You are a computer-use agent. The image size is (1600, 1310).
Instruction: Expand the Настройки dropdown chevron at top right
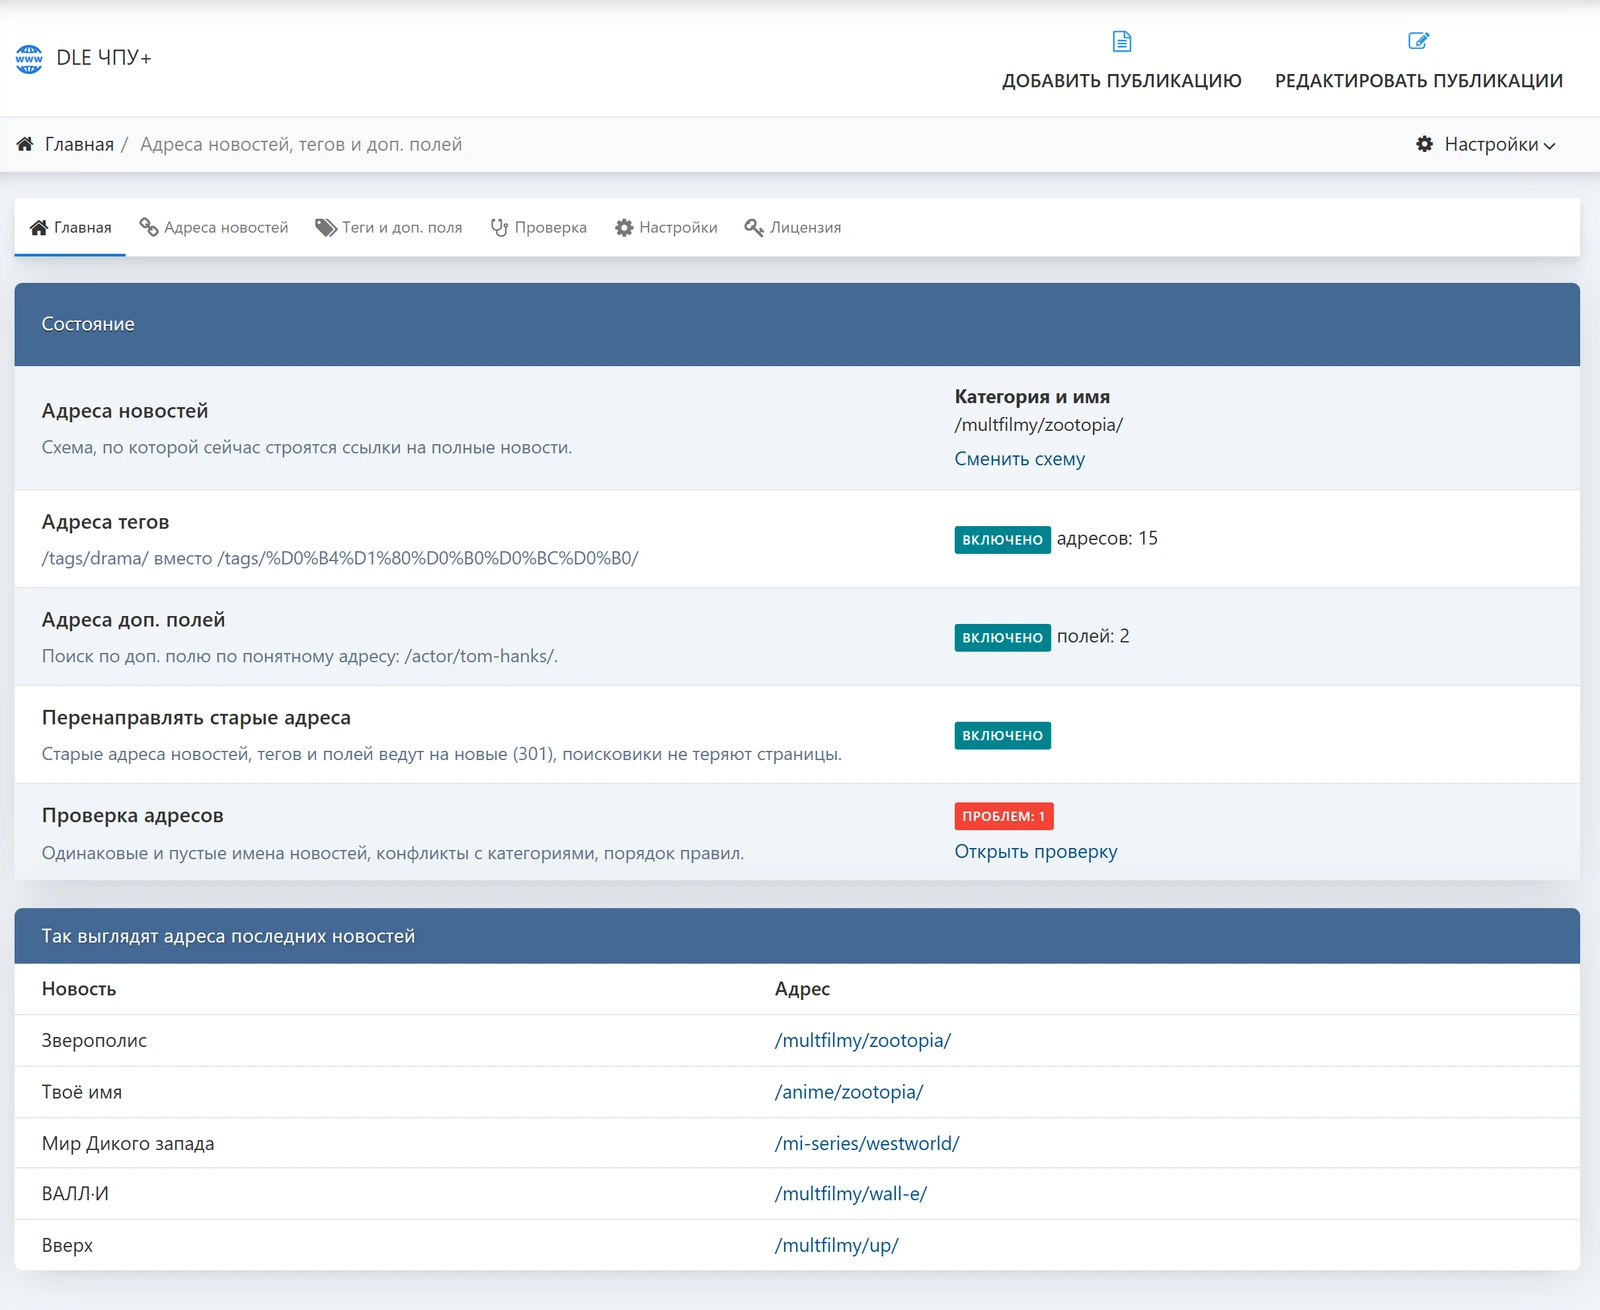pyautogui.click(x=1550, y=146)
